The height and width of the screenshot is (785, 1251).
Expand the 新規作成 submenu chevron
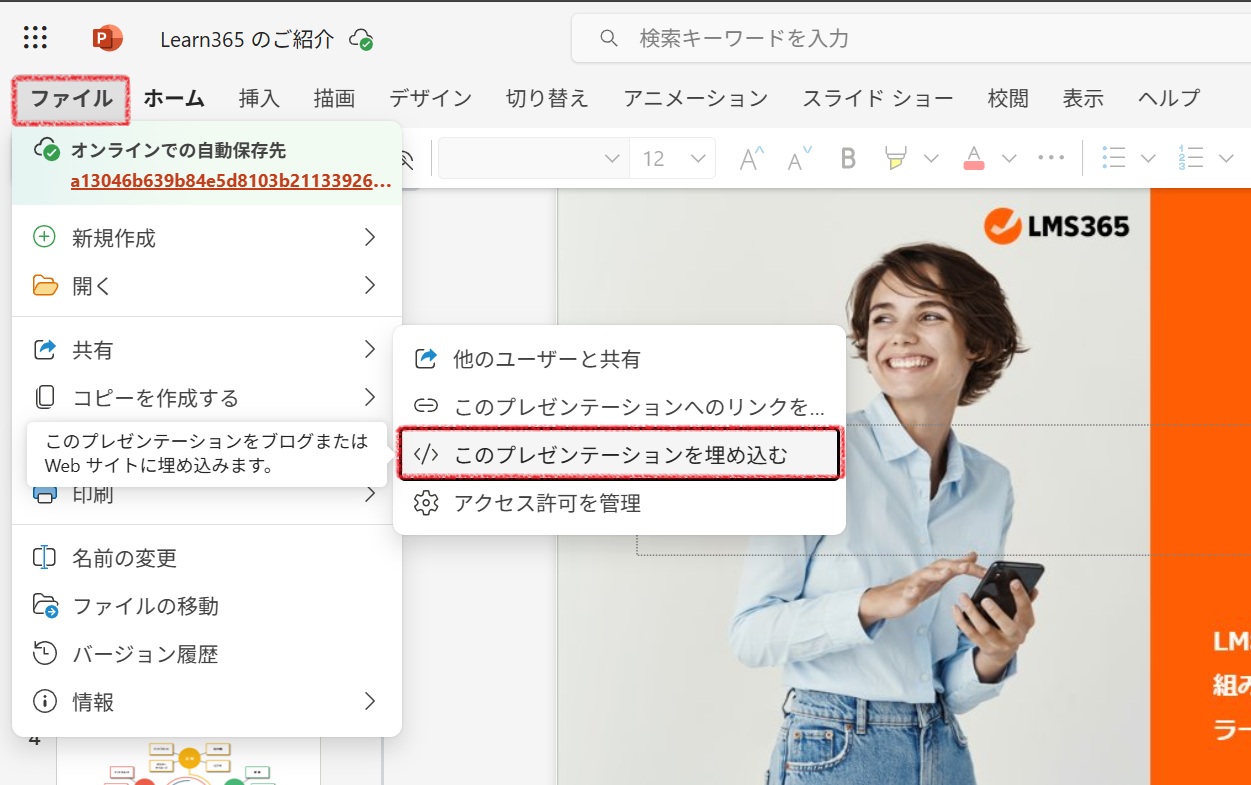click(370, 238)
